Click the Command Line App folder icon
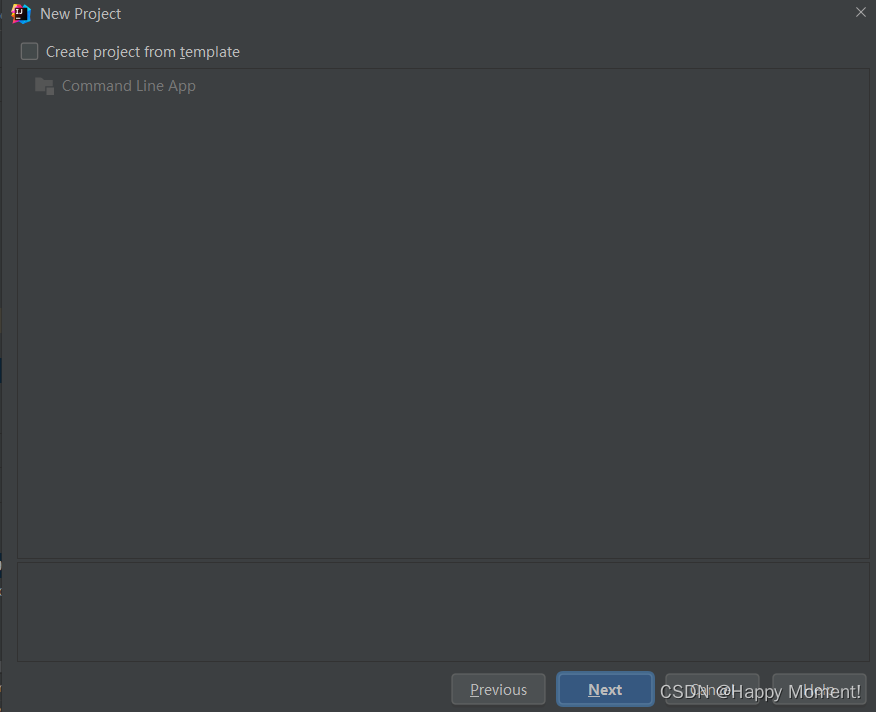 tap(44, 86)
